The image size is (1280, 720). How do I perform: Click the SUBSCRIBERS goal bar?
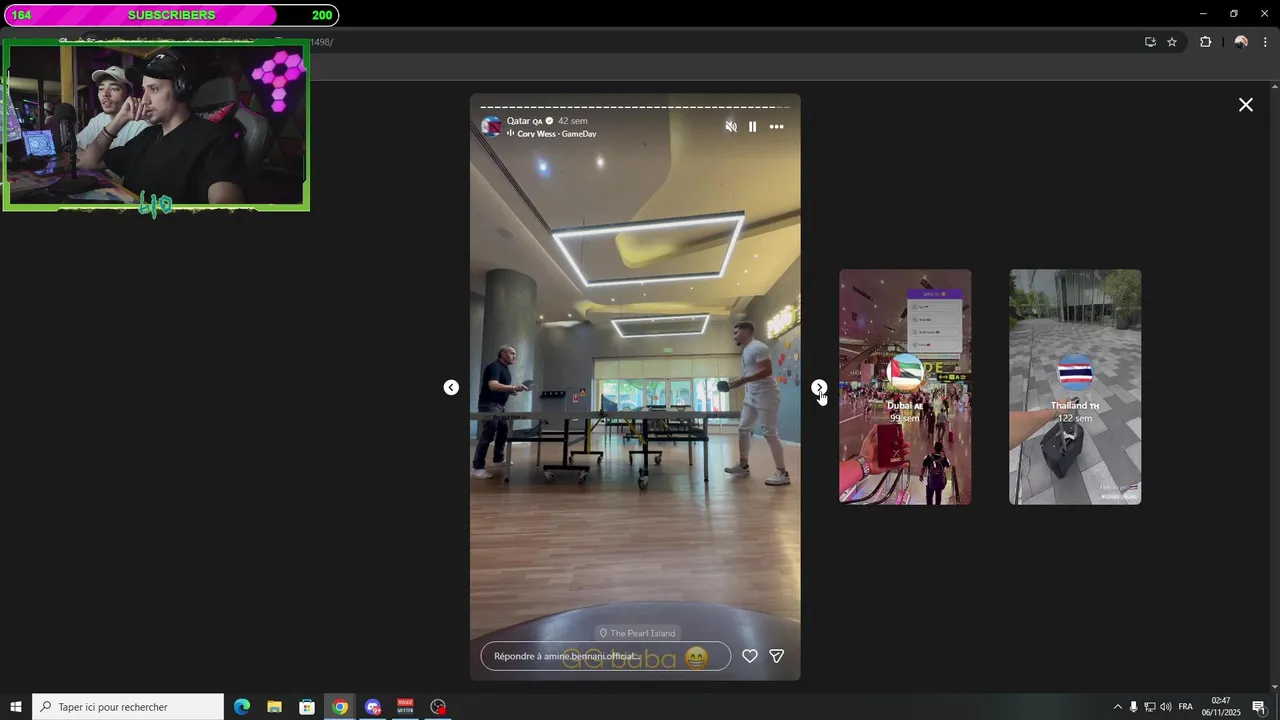tap(171, 15)
